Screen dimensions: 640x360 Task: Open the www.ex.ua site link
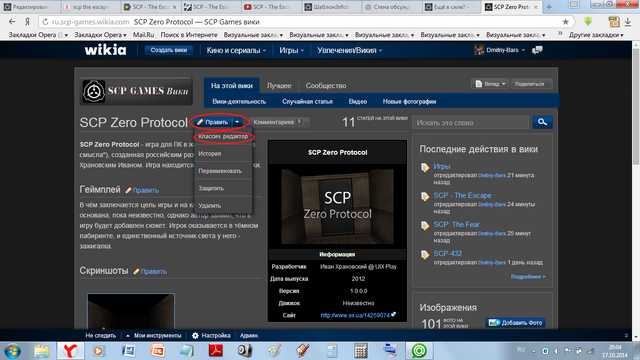tap(355, 315)
